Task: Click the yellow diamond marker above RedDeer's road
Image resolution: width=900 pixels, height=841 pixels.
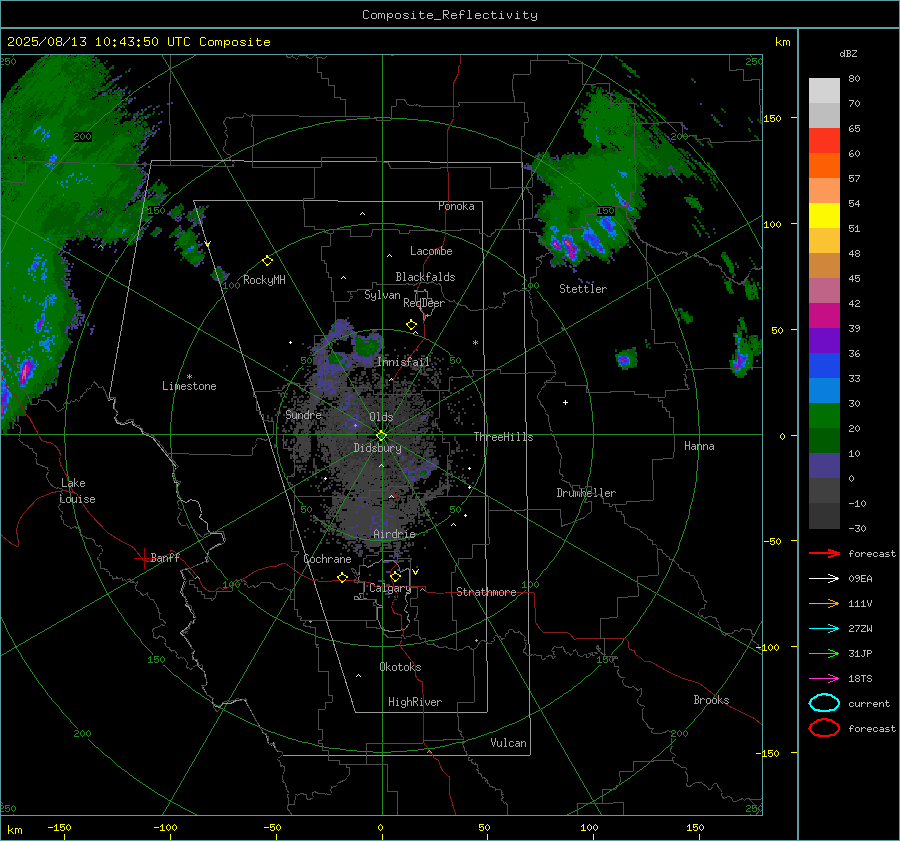Action: [x=411, y=325]
